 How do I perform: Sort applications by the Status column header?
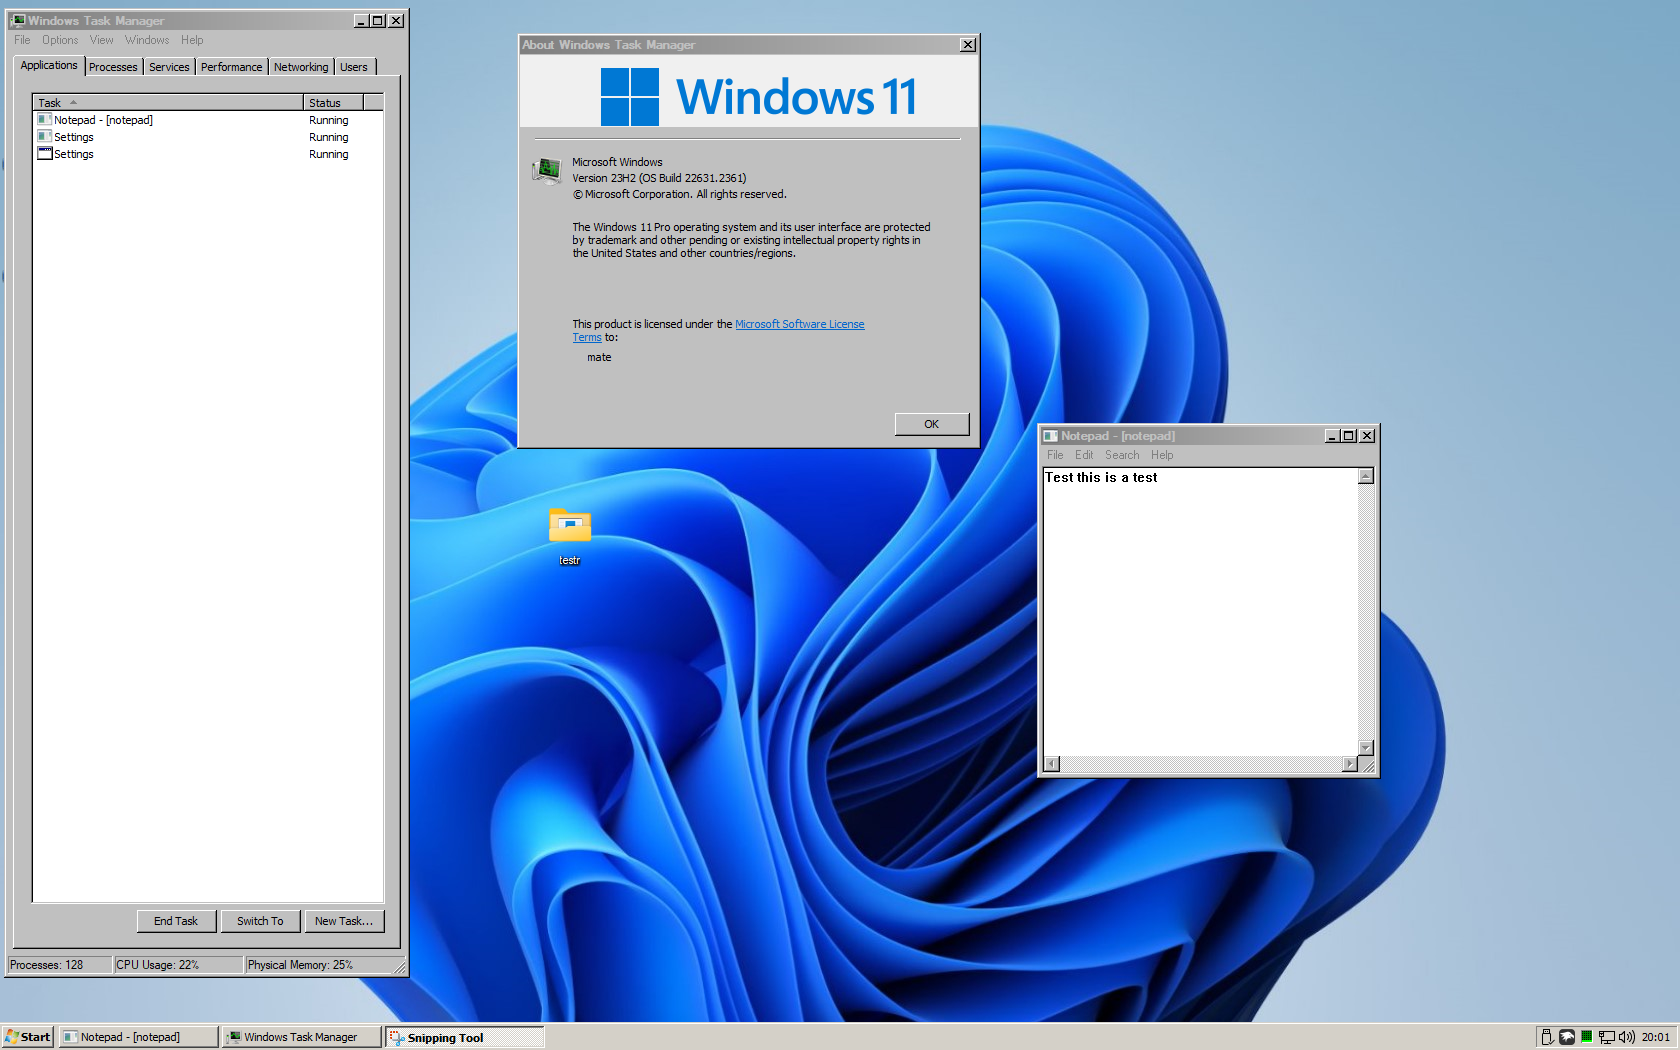(x=333, y=103)
